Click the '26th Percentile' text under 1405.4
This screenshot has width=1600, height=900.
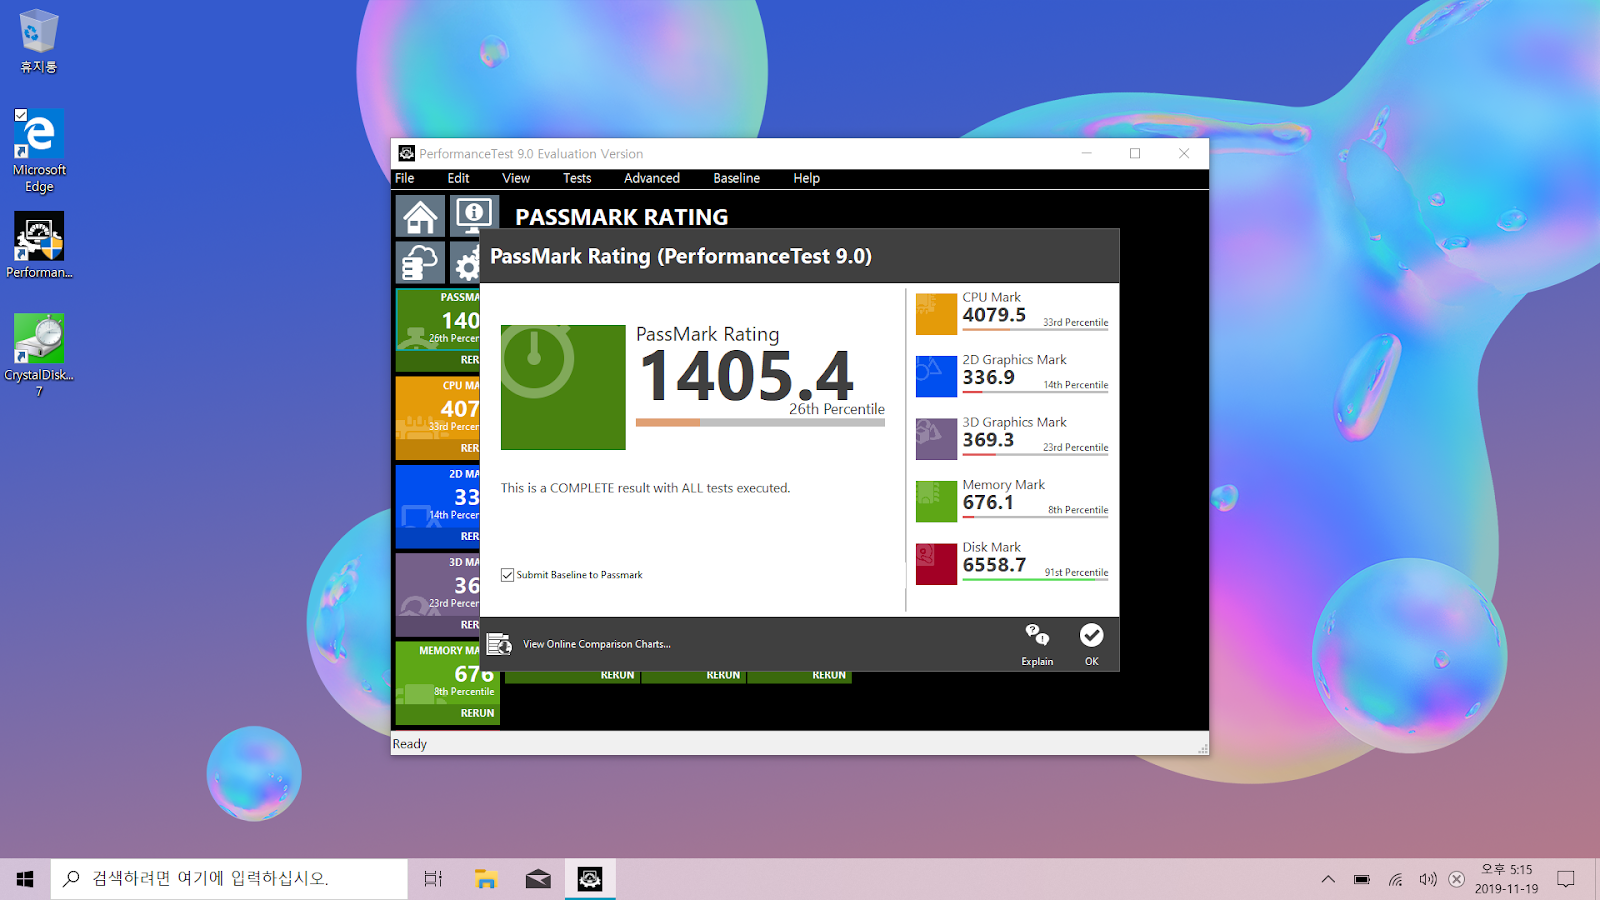837,409
